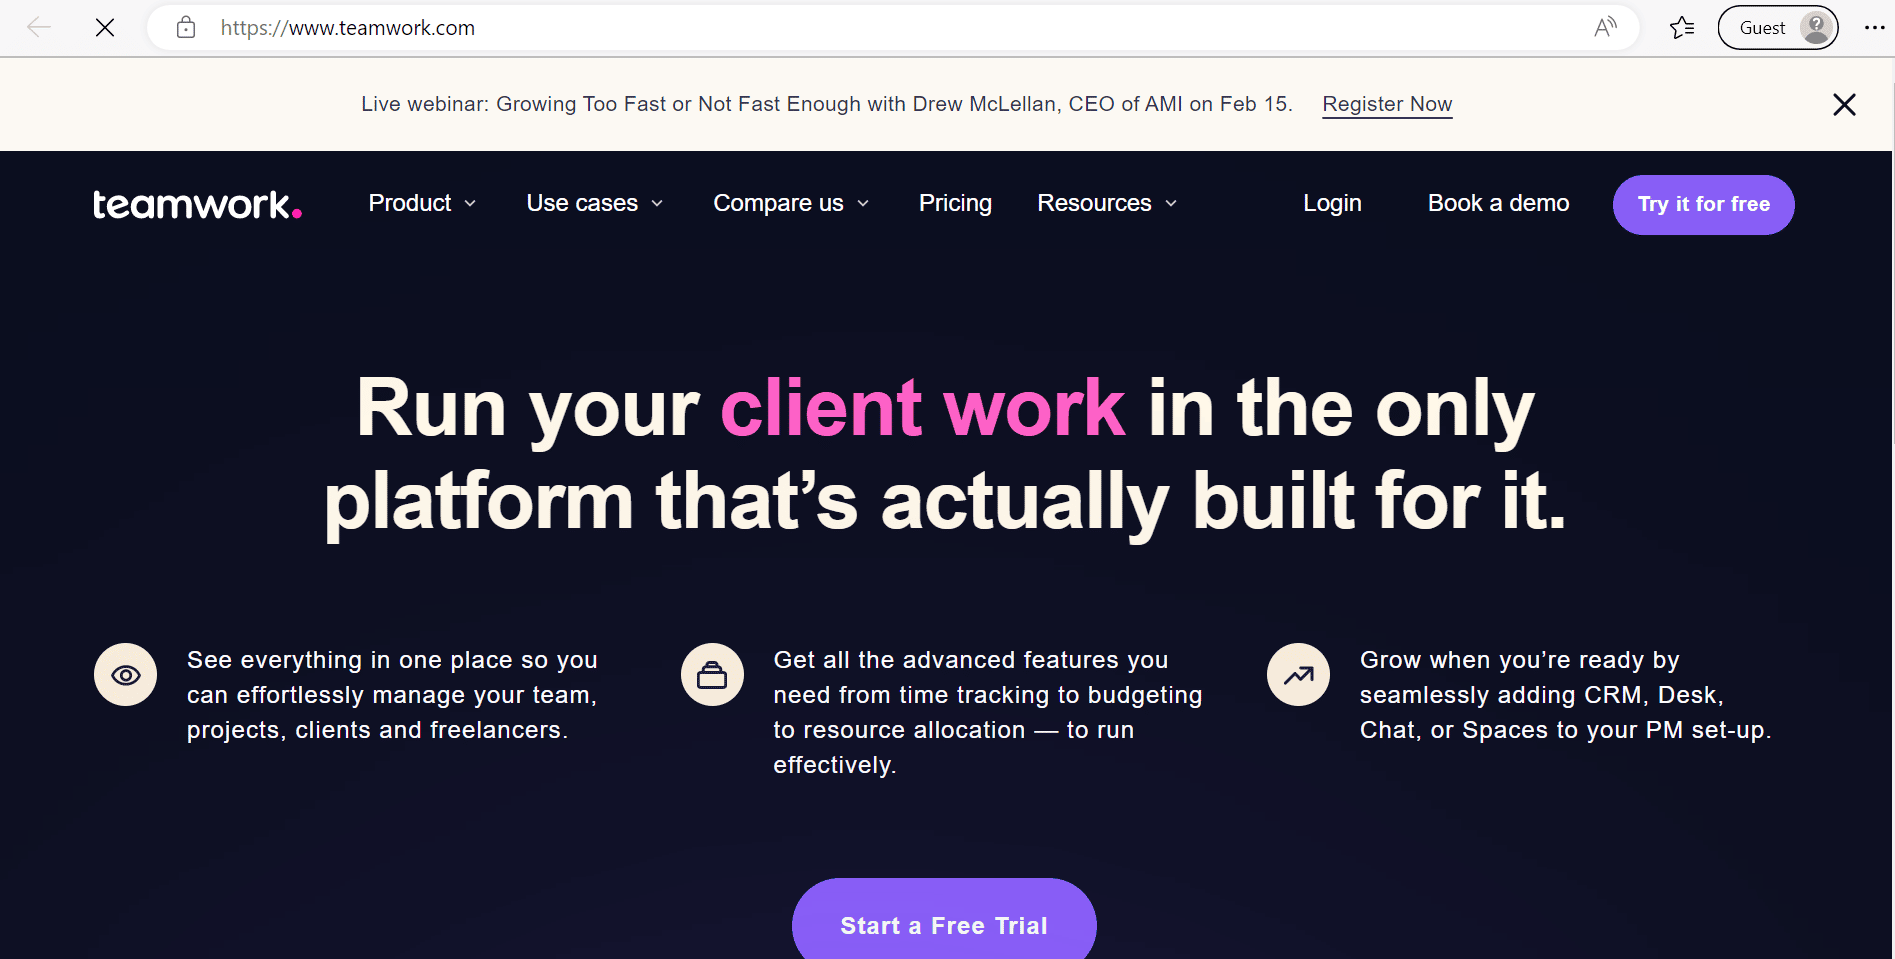Open the Favorites star icon

(1682, 28)
